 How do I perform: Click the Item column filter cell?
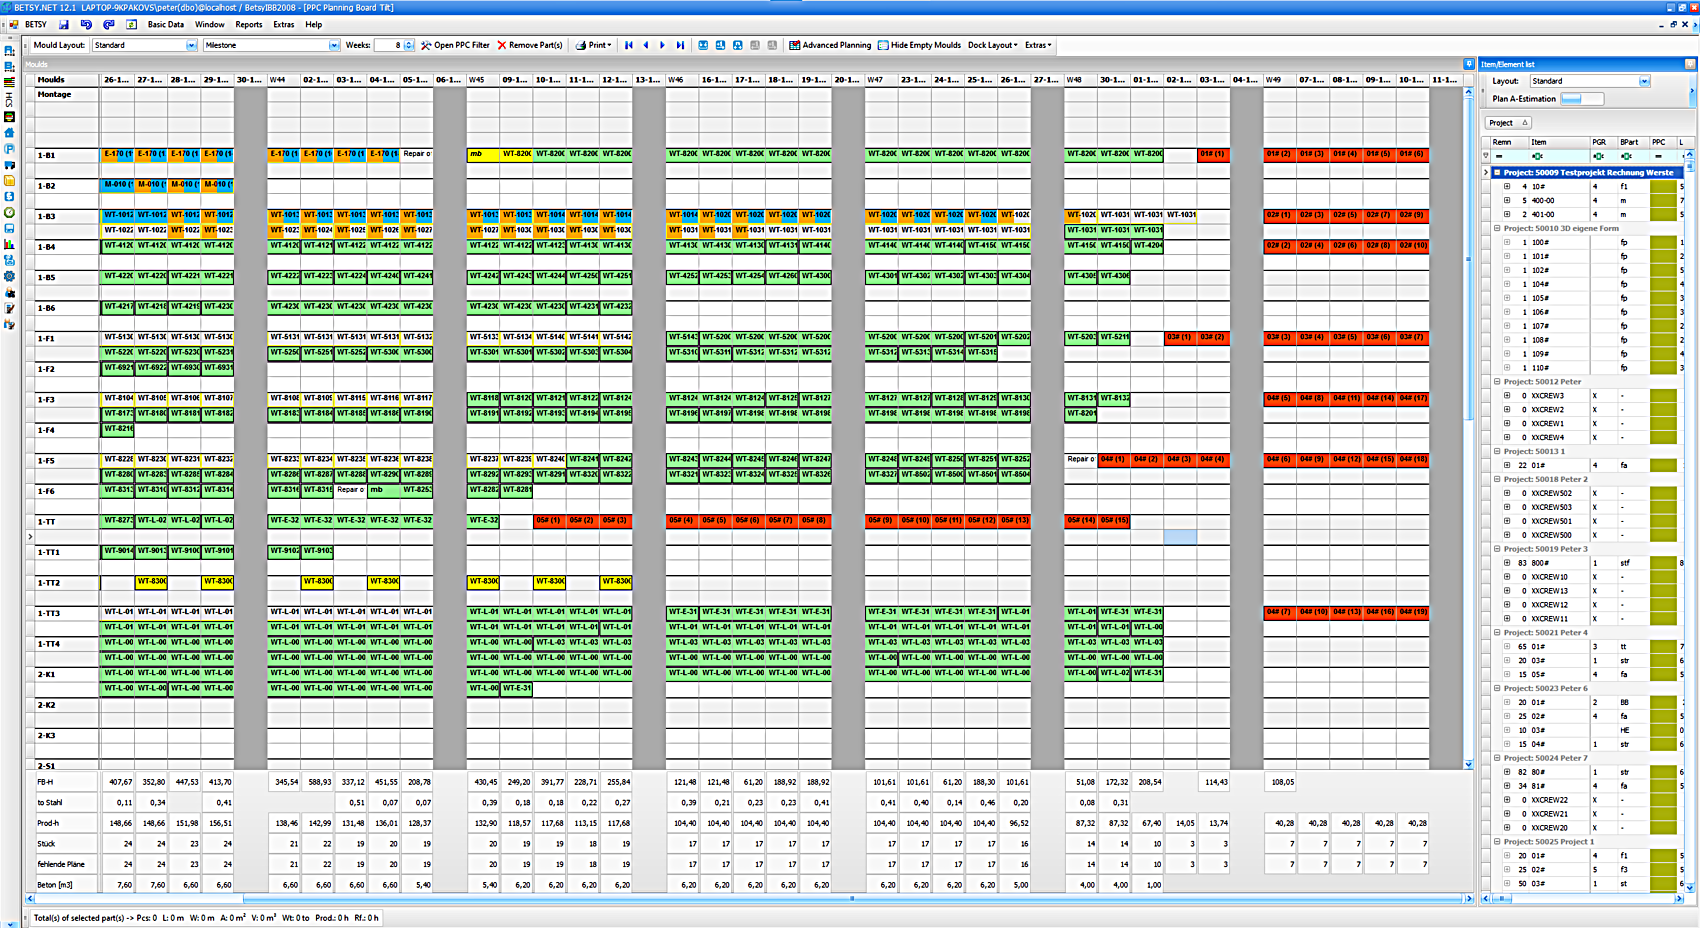1558,156
